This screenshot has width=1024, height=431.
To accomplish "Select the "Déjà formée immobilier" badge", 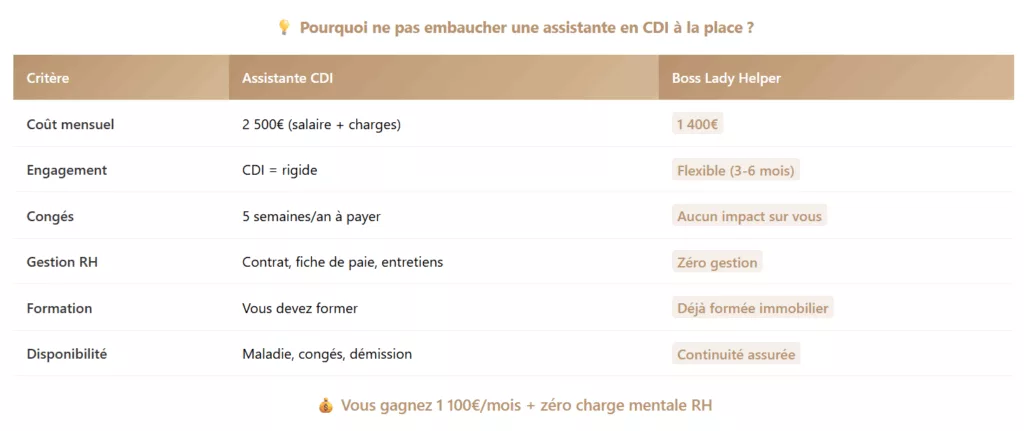I will [752, 308].
